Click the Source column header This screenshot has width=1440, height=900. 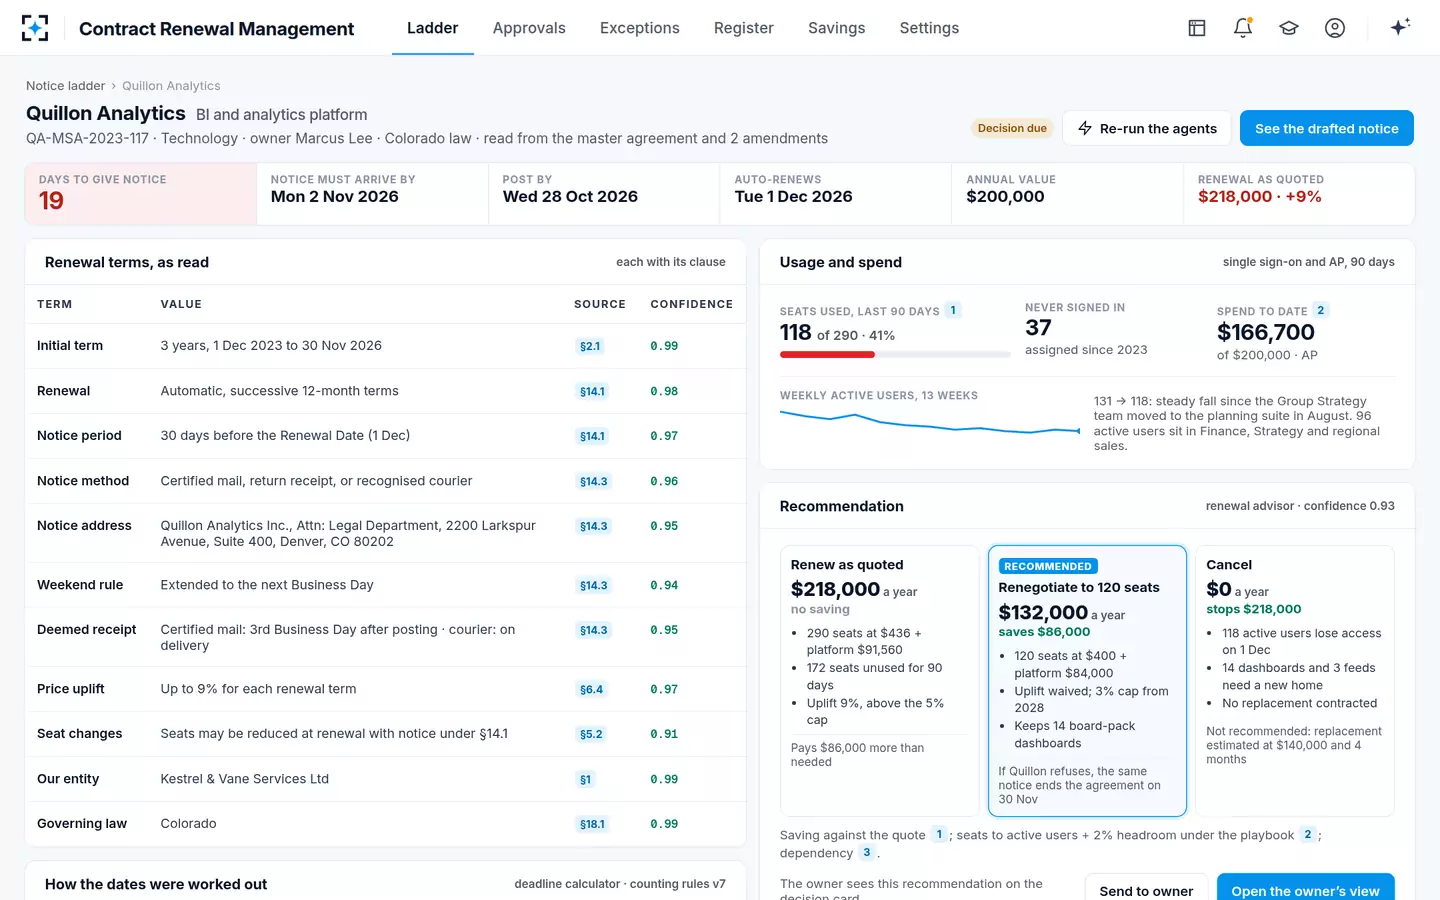coord(600,304)
